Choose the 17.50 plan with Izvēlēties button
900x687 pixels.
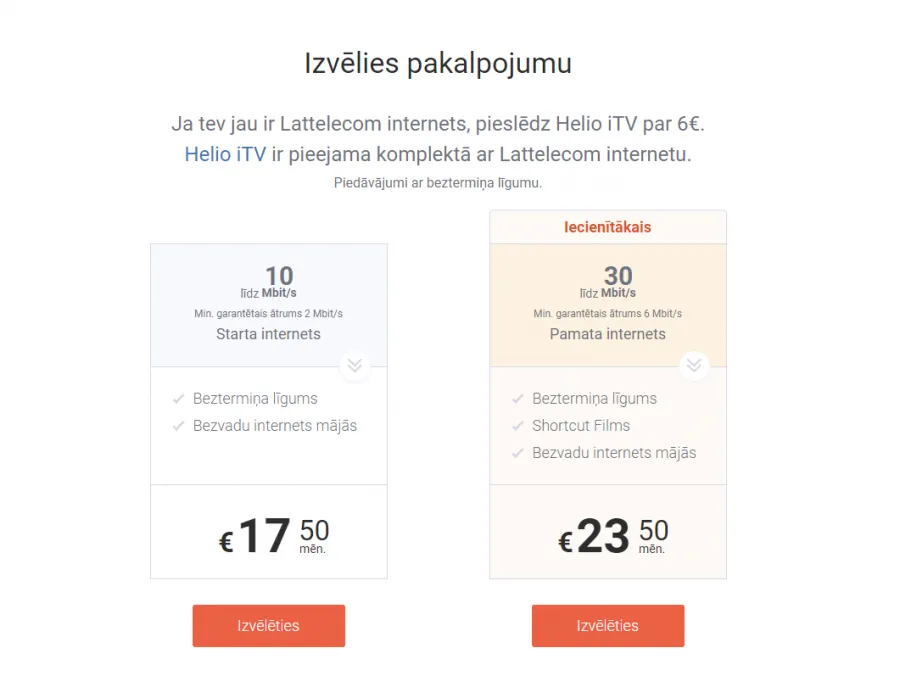[x=269, y=626]
